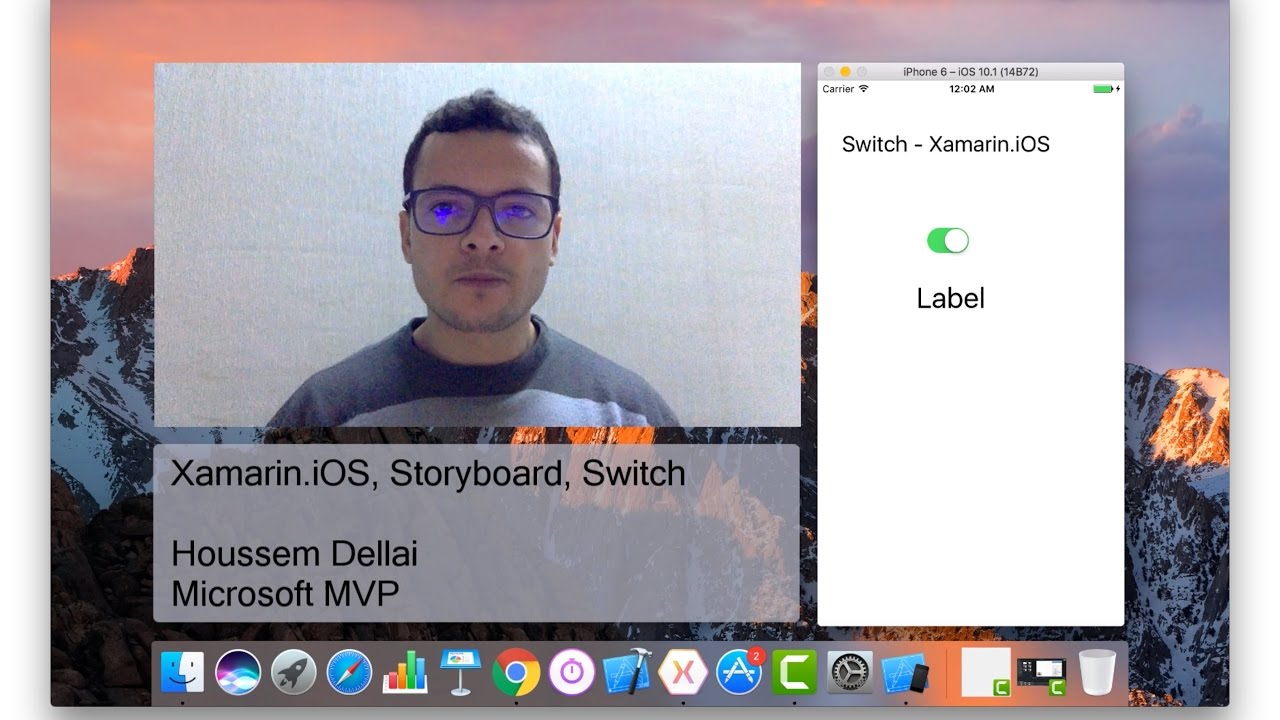Launch Siri from the Dock
Screen dimensions: 1280x720
(238, 672)
